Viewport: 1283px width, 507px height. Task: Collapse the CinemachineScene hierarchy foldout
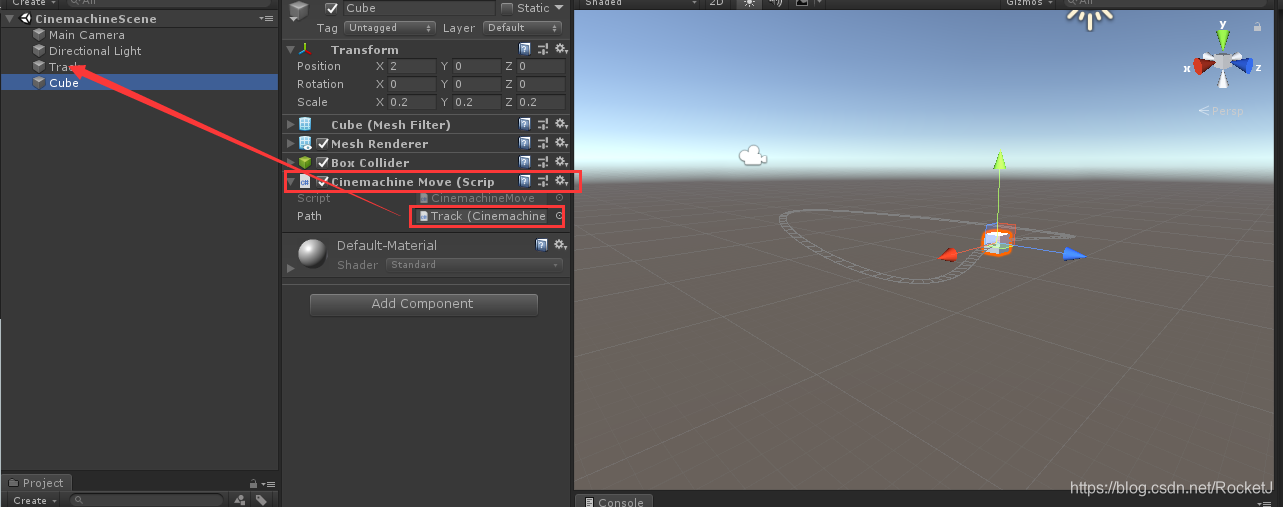[9, 19]
